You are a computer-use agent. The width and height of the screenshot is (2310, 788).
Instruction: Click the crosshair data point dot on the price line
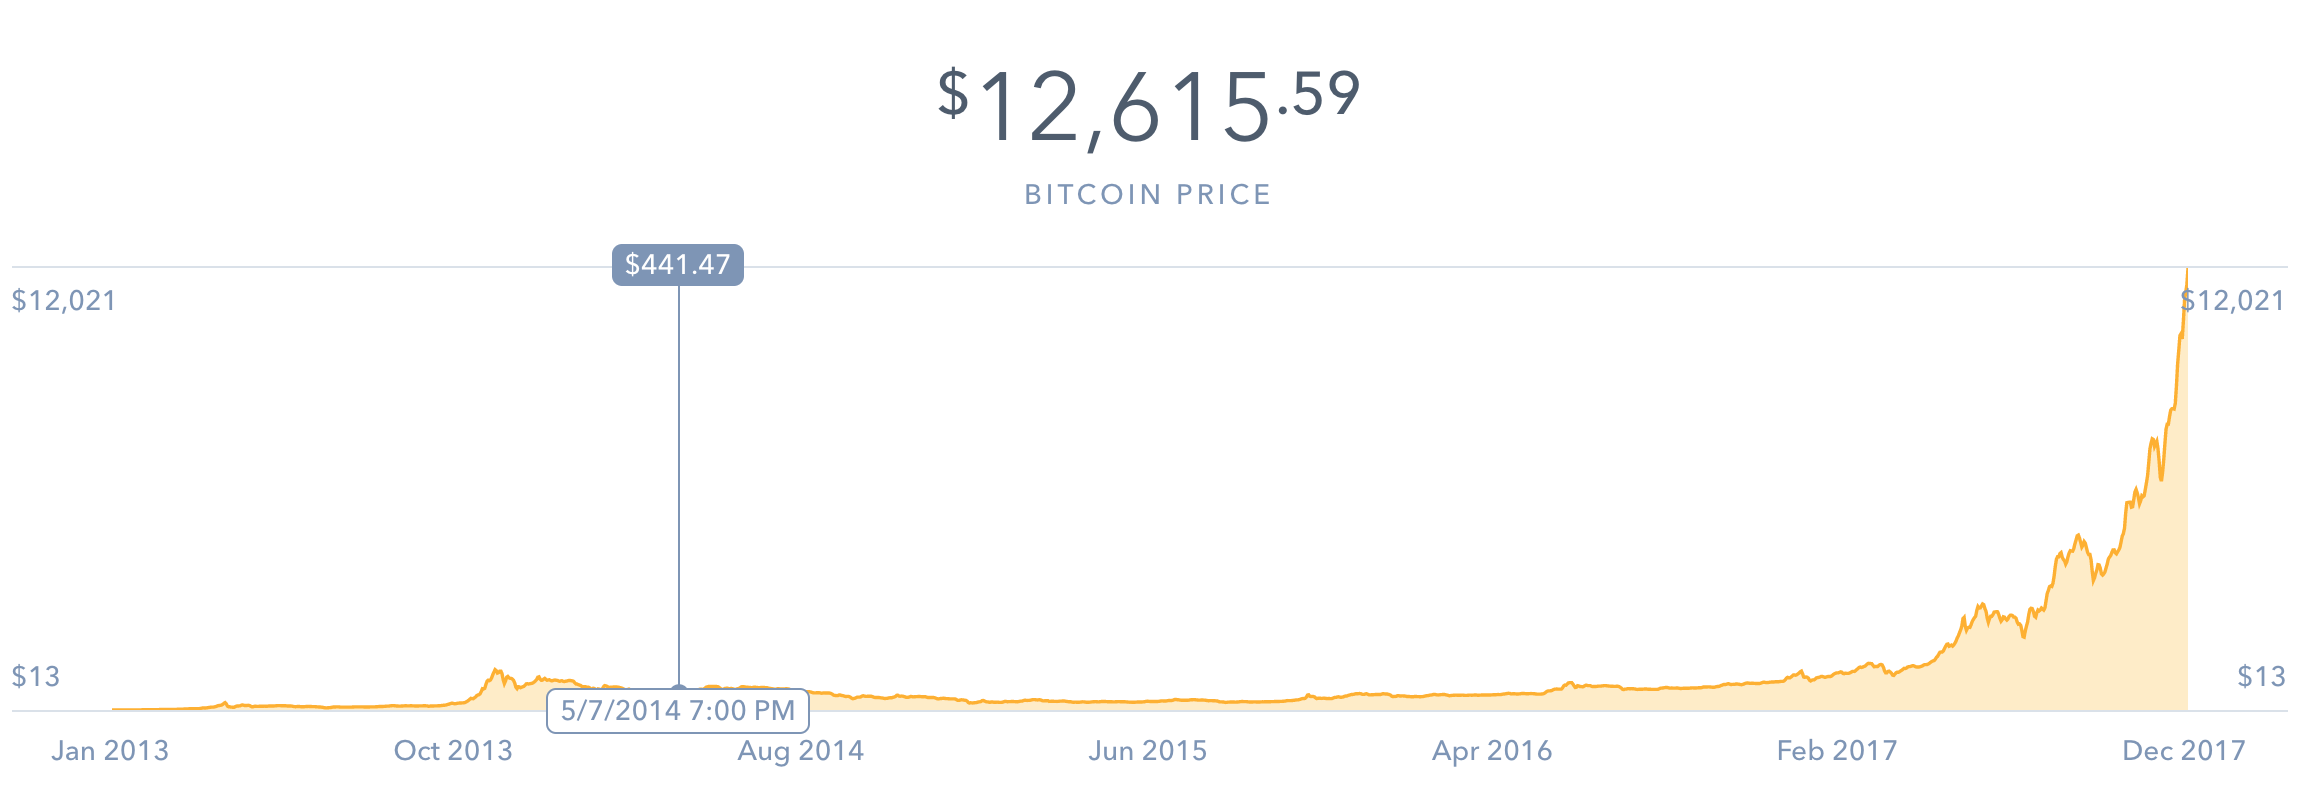pos(679,689)
